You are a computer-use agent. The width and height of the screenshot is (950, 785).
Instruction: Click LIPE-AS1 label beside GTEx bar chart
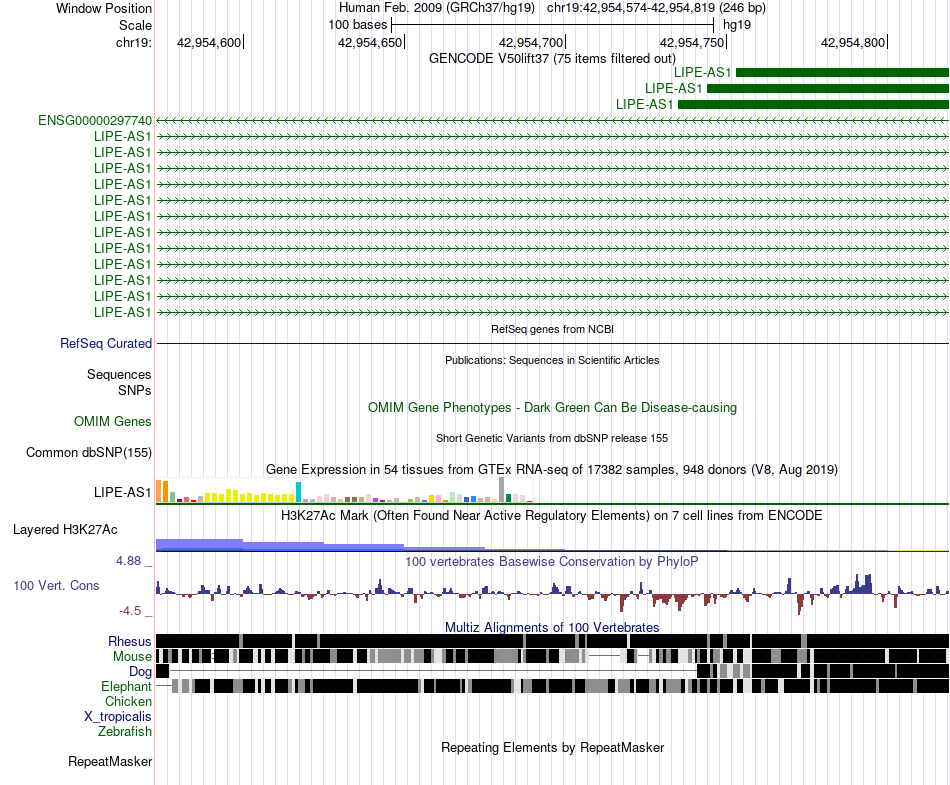[x=122, y=492]
